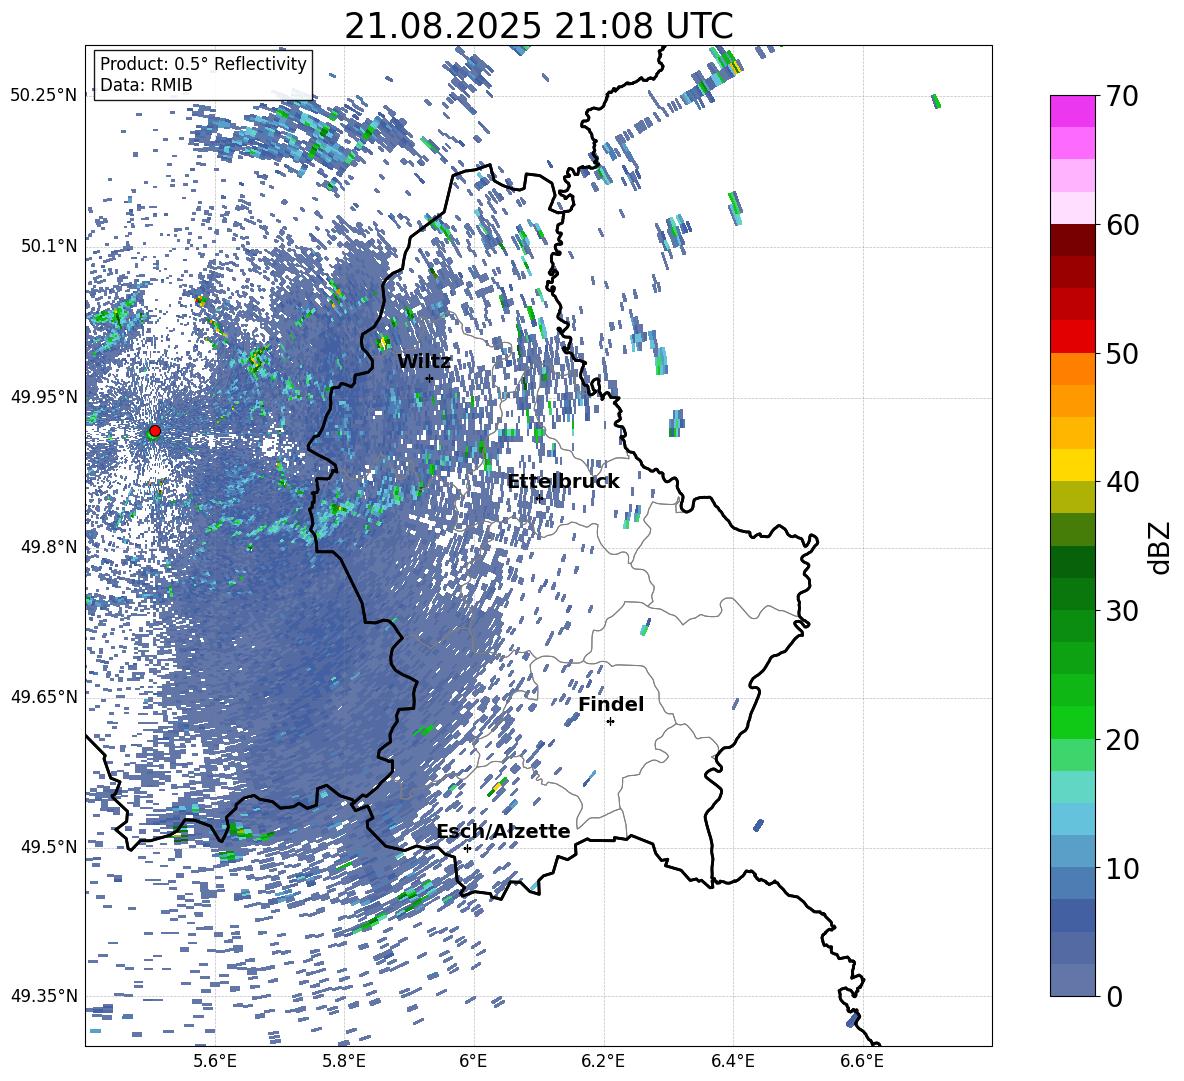The height and width of the screenshot is (1081, 1184).
Task: Click the colorbar tick label 10
Action: (x=1122, y=868)
